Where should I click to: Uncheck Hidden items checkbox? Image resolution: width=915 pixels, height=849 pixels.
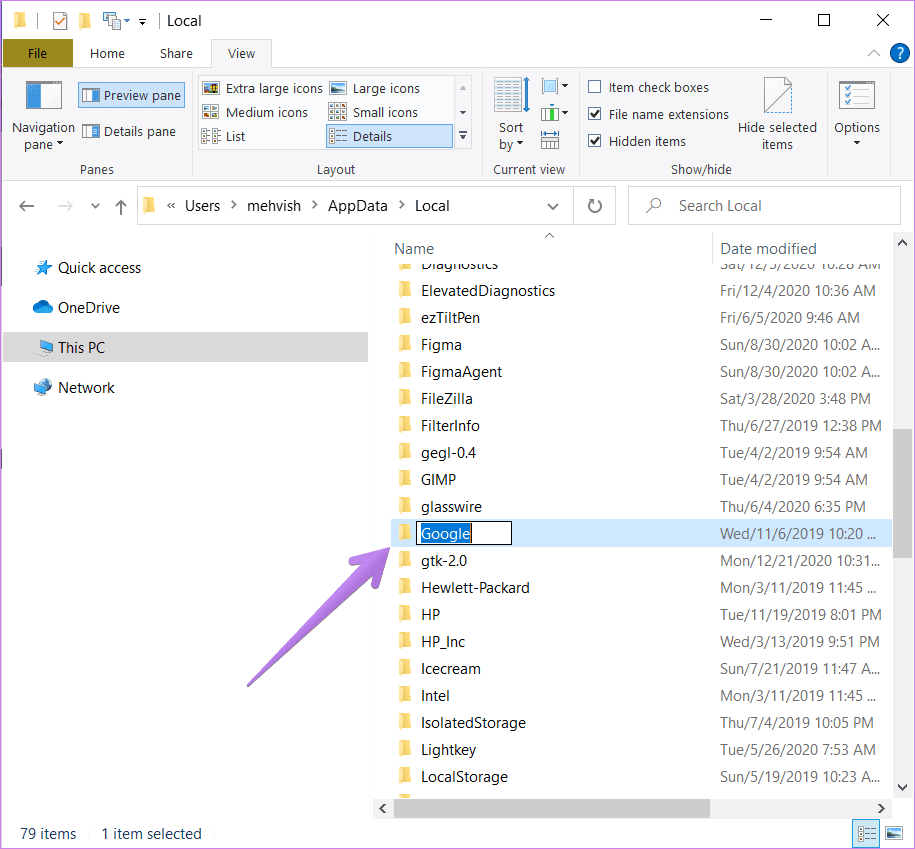click(595, 141)
